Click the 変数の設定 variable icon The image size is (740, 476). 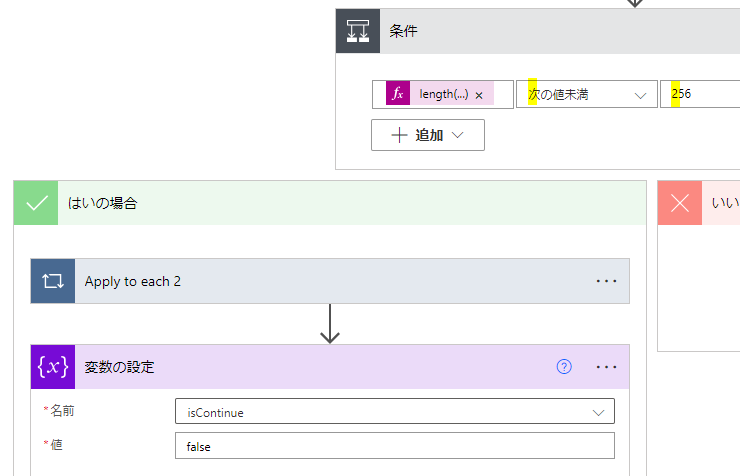[53, 367]
